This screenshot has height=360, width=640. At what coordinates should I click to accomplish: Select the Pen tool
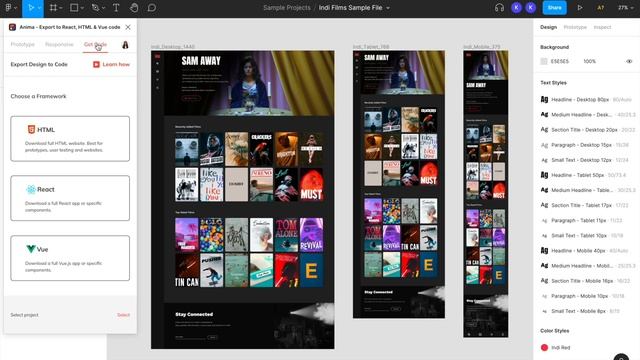click(x=96, y=8)
